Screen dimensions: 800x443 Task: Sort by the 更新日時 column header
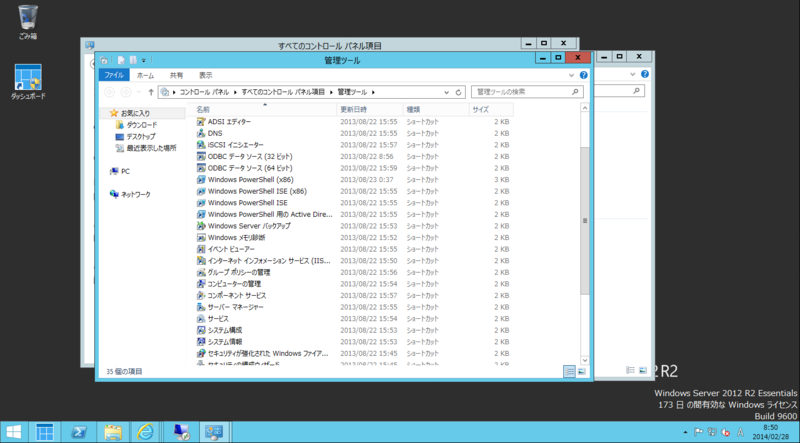point(370,109)
